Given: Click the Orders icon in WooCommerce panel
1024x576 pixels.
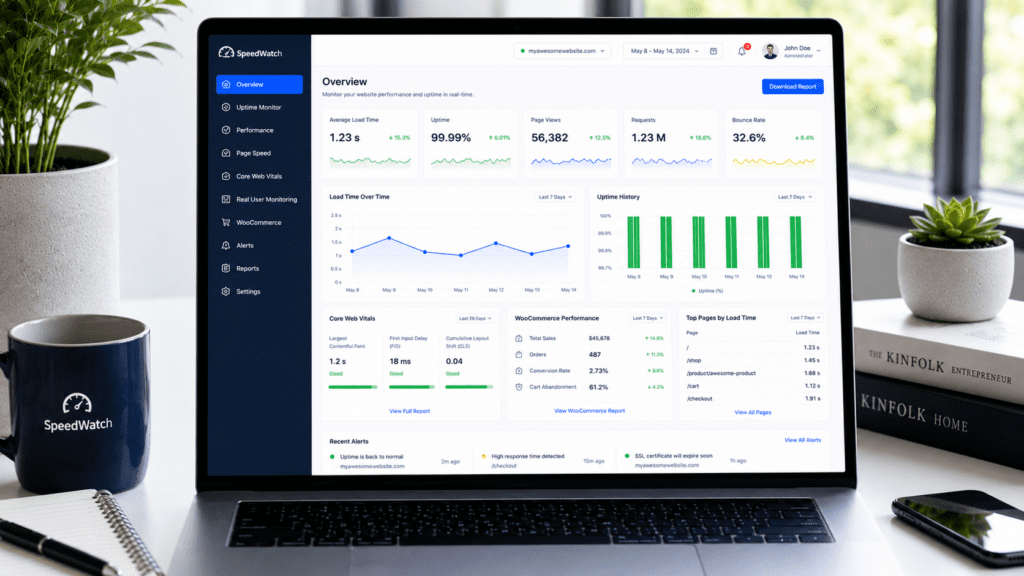Looking at the screenshot, I should (x=519, y=355).
